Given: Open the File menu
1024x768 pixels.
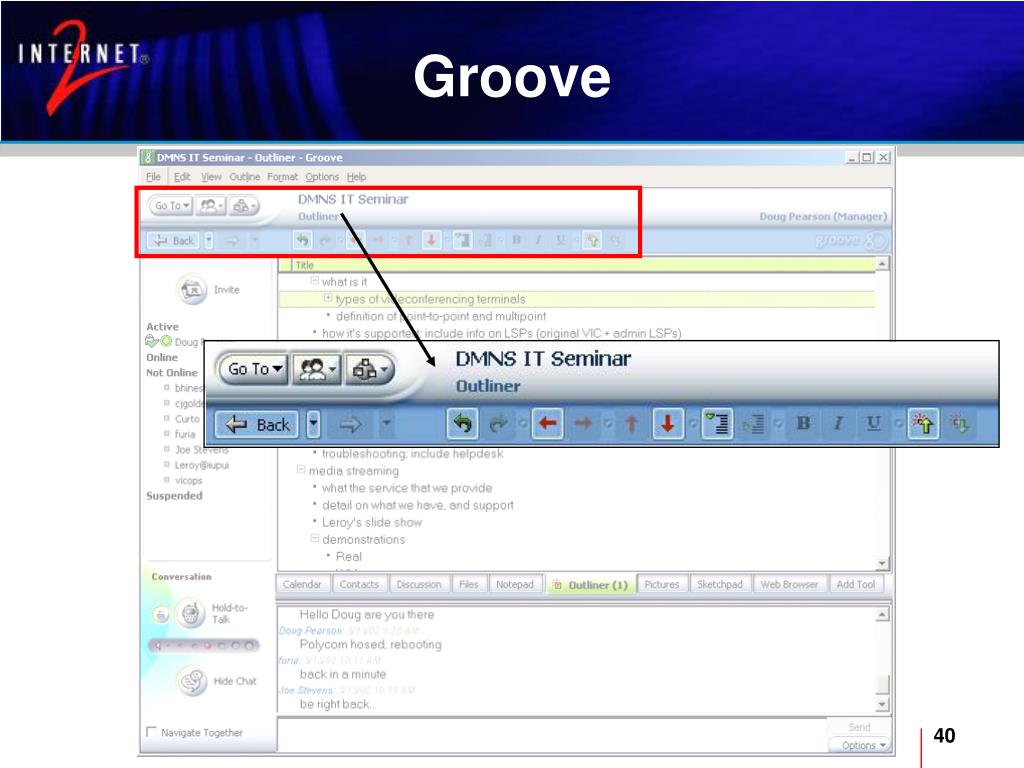Looking at the screenshot, I should [153, 177].
